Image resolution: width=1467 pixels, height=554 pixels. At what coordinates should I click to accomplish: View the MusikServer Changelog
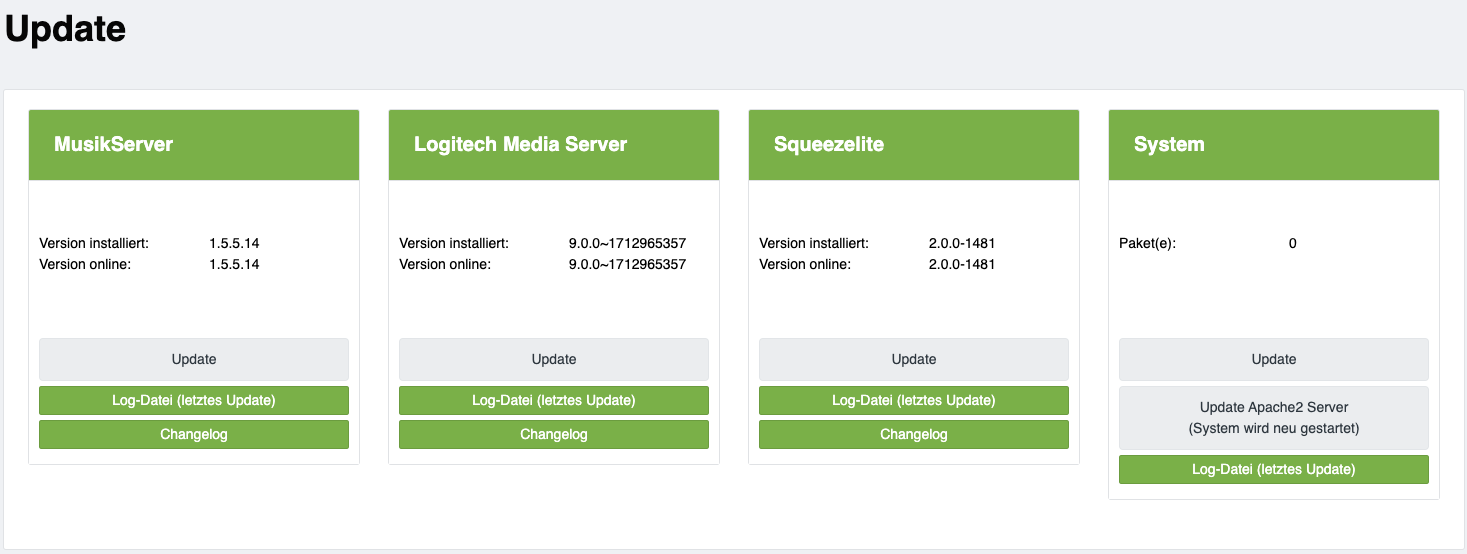pyautogui.click(x=194, y=434)
